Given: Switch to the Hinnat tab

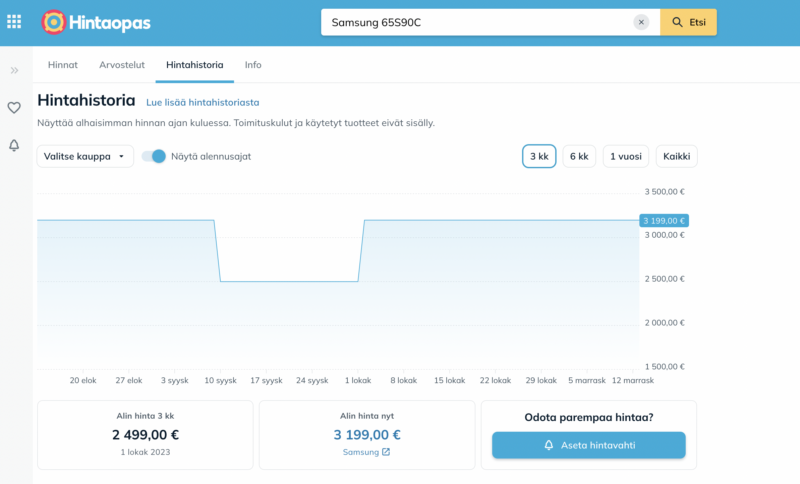Looking at the screenshot, I should coord(63,65).
